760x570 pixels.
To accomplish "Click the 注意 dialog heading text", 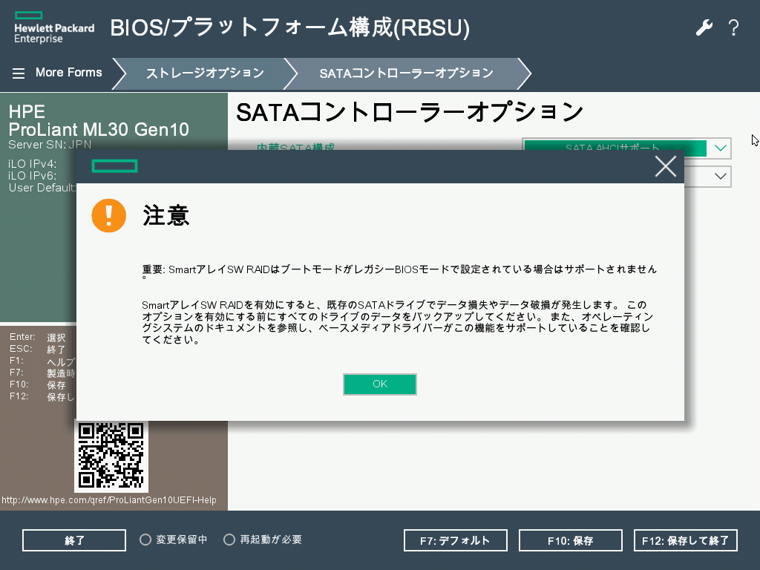I will [166, 216].
